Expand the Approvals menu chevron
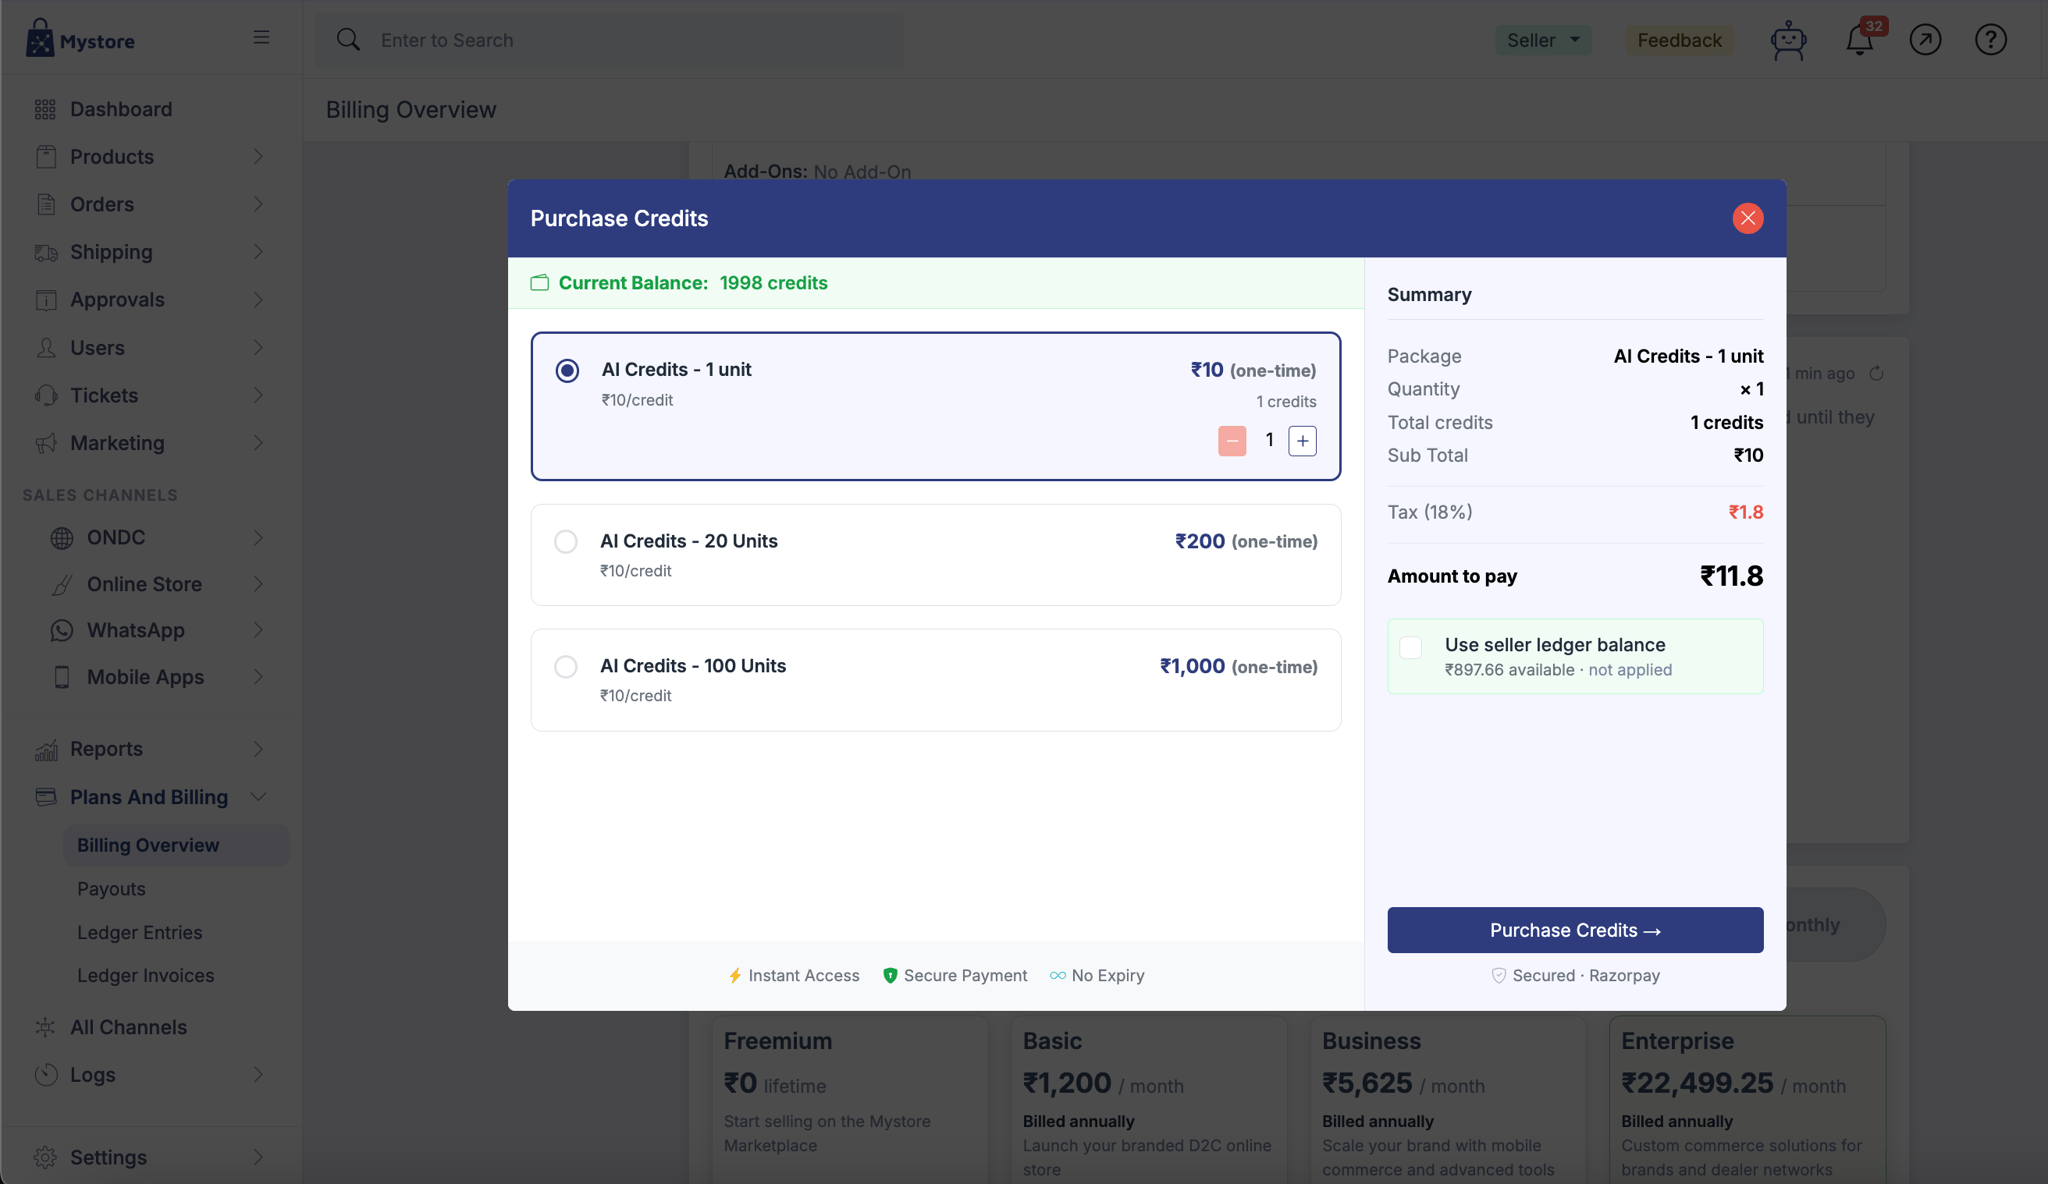The height and width of the screenshot is (1184, 2048). click(x=258, y=300)
